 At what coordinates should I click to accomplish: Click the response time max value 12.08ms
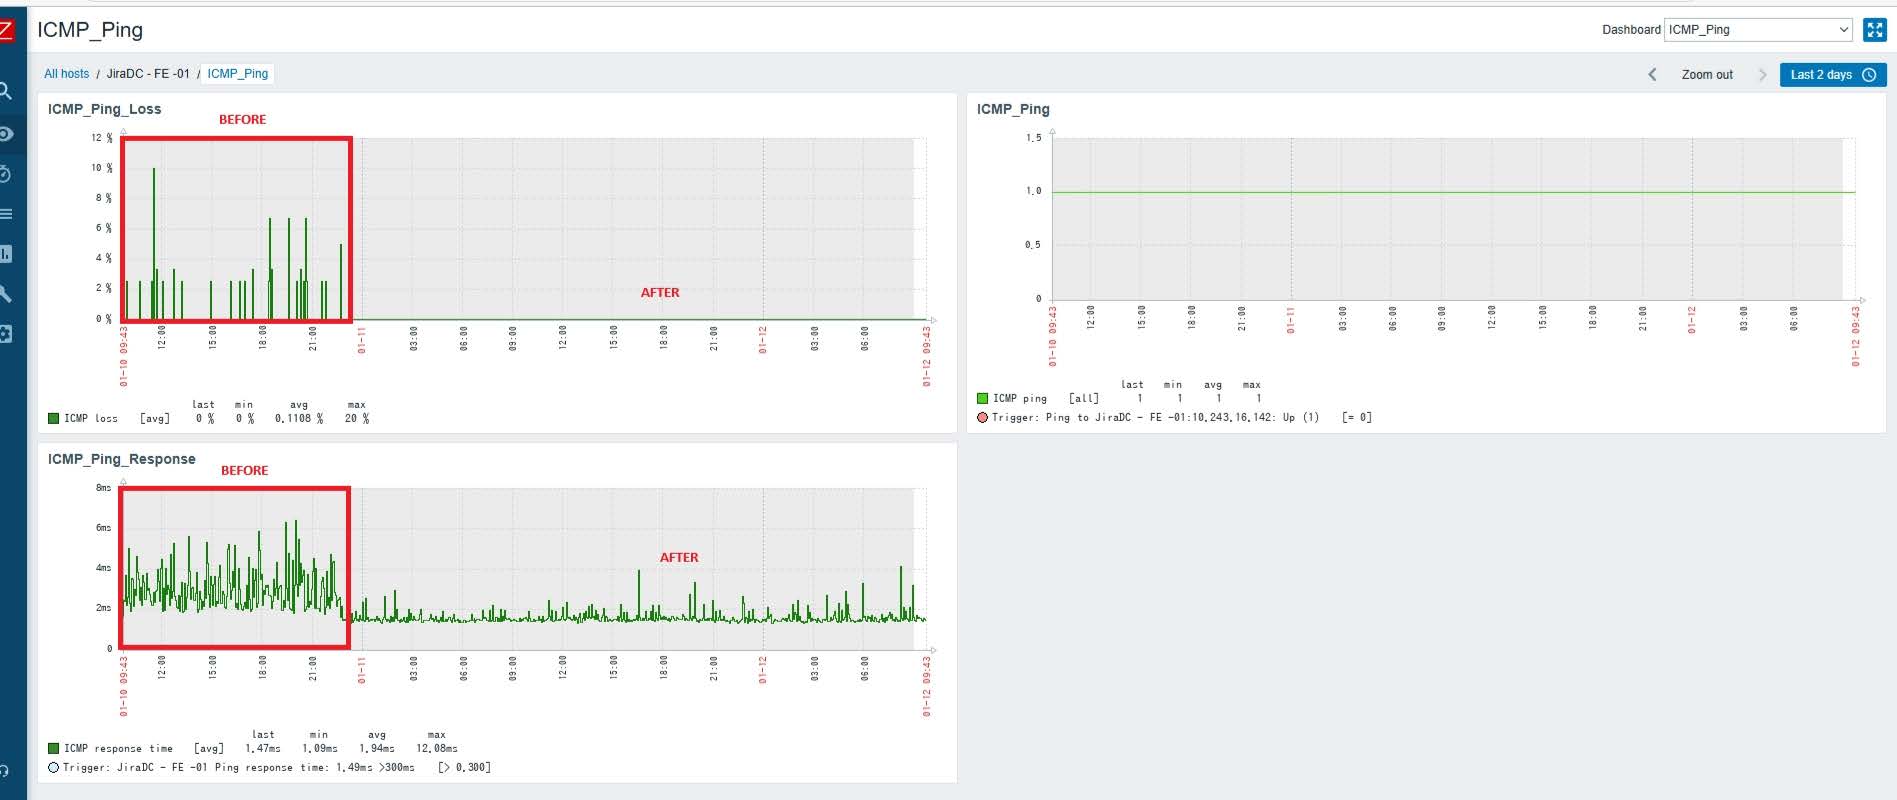(x=437, y=748)
